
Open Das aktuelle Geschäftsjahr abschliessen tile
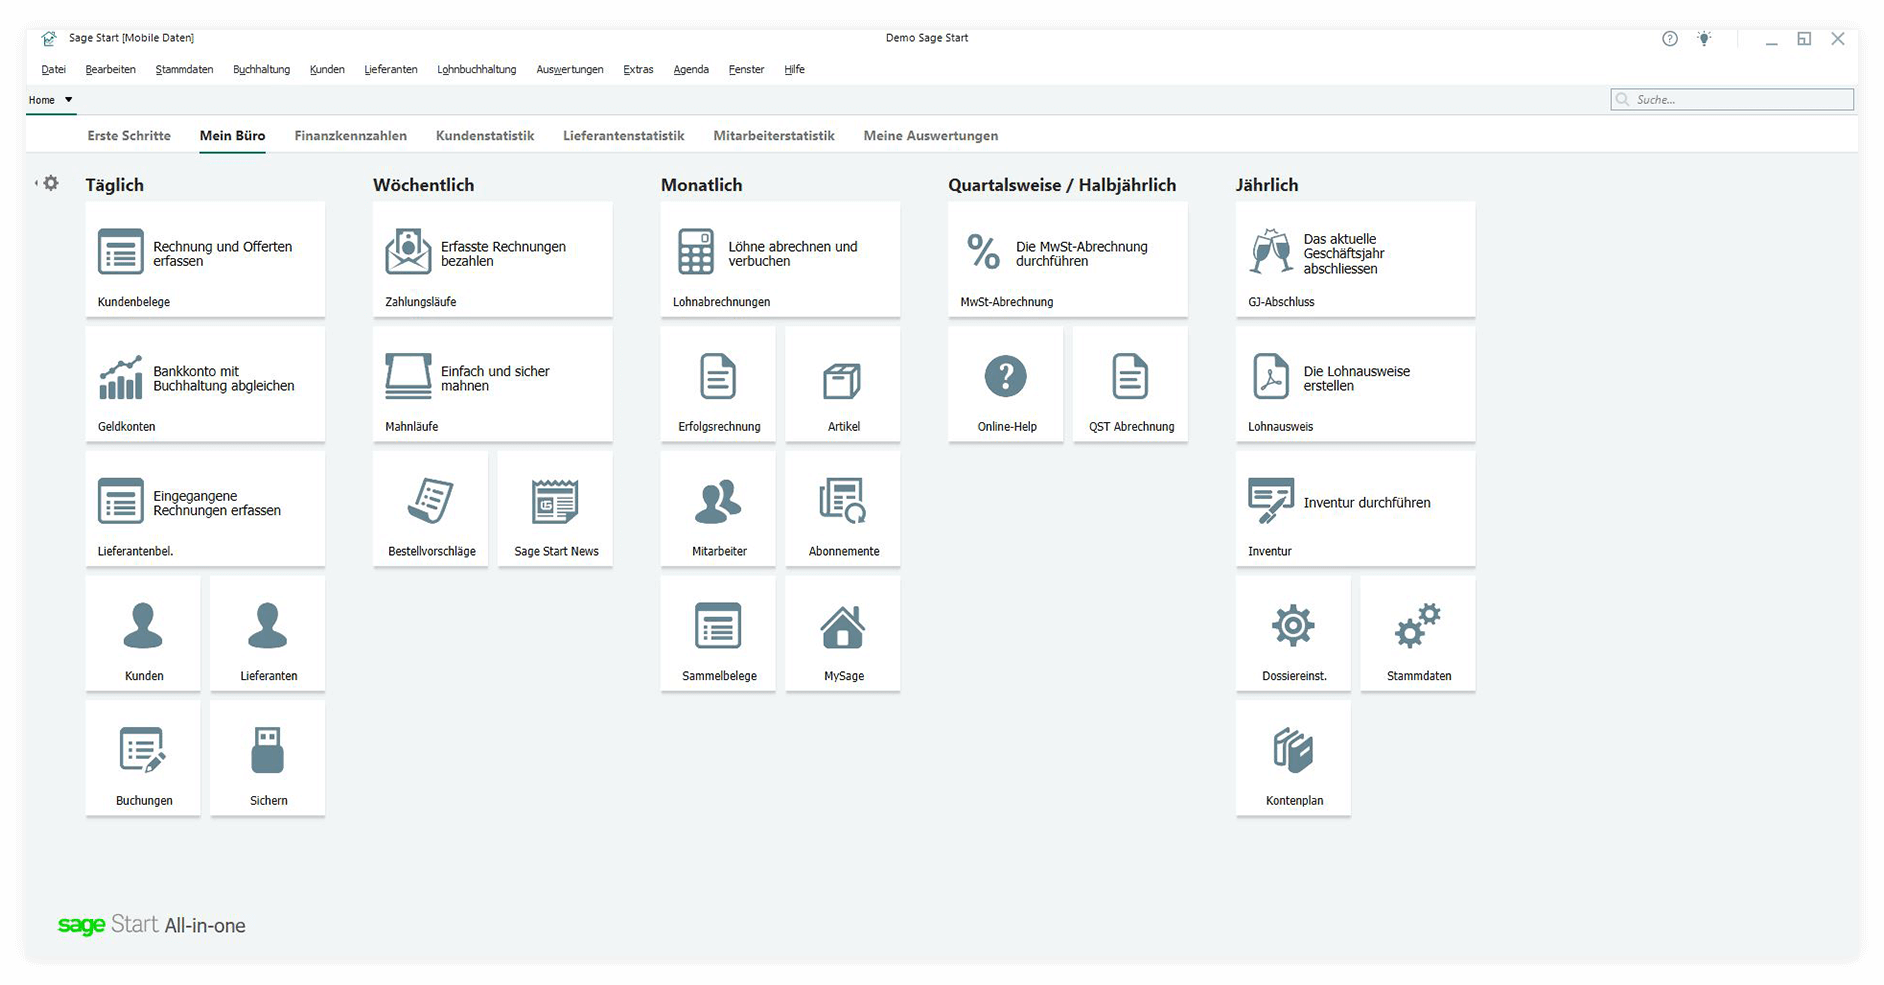tap(1355, 259)
